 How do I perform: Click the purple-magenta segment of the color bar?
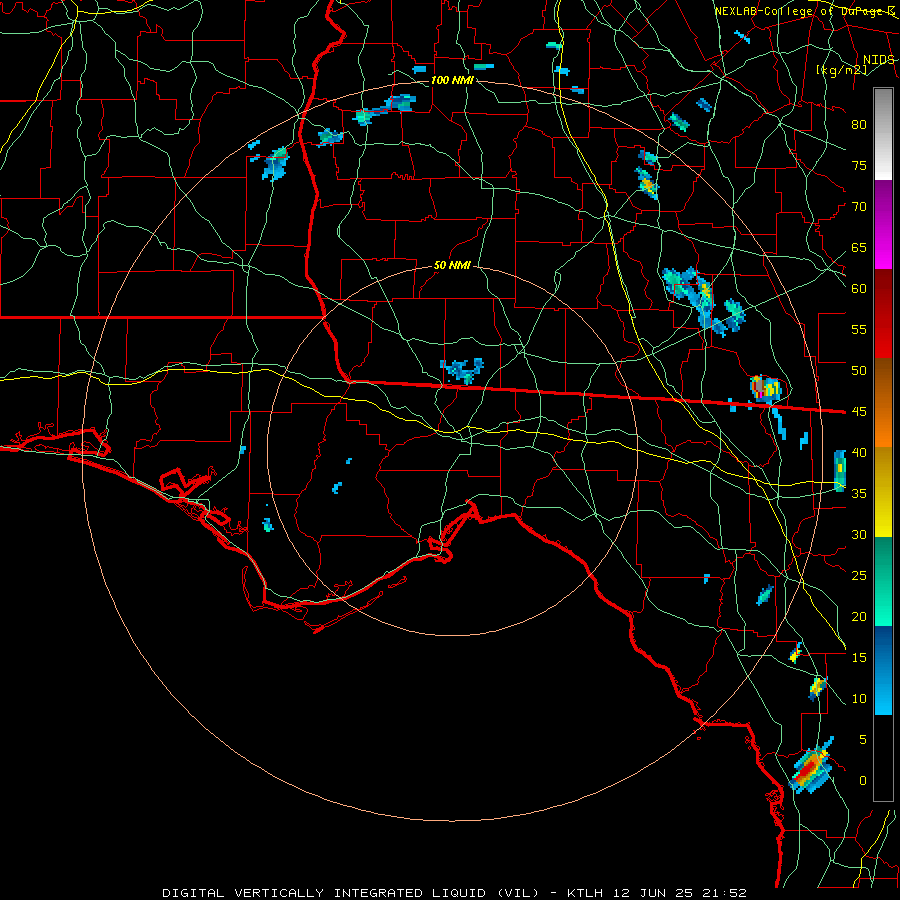(x=883, y=224)
